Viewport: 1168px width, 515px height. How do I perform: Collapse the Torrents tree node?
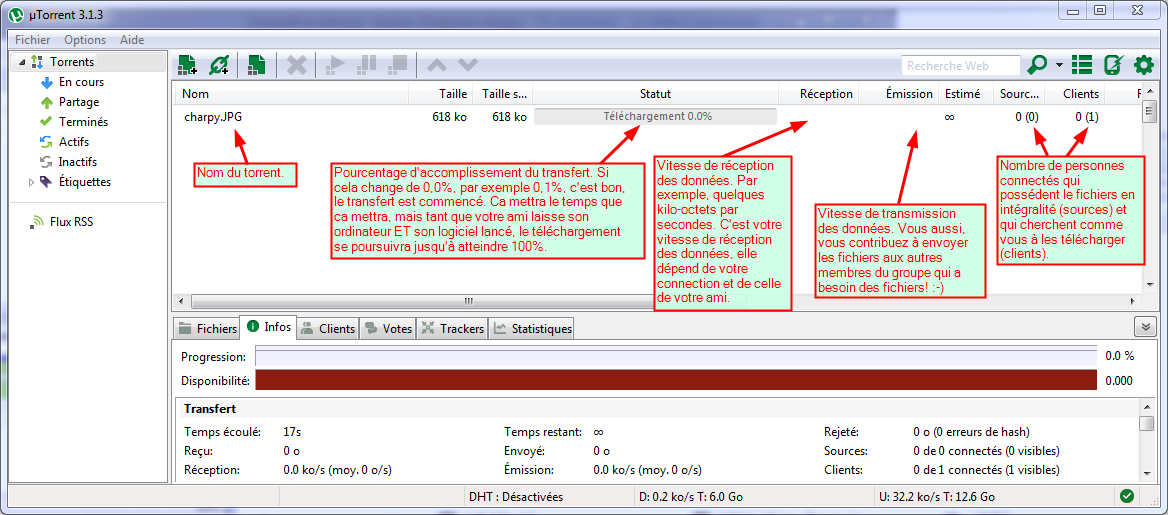click(22, 62)
